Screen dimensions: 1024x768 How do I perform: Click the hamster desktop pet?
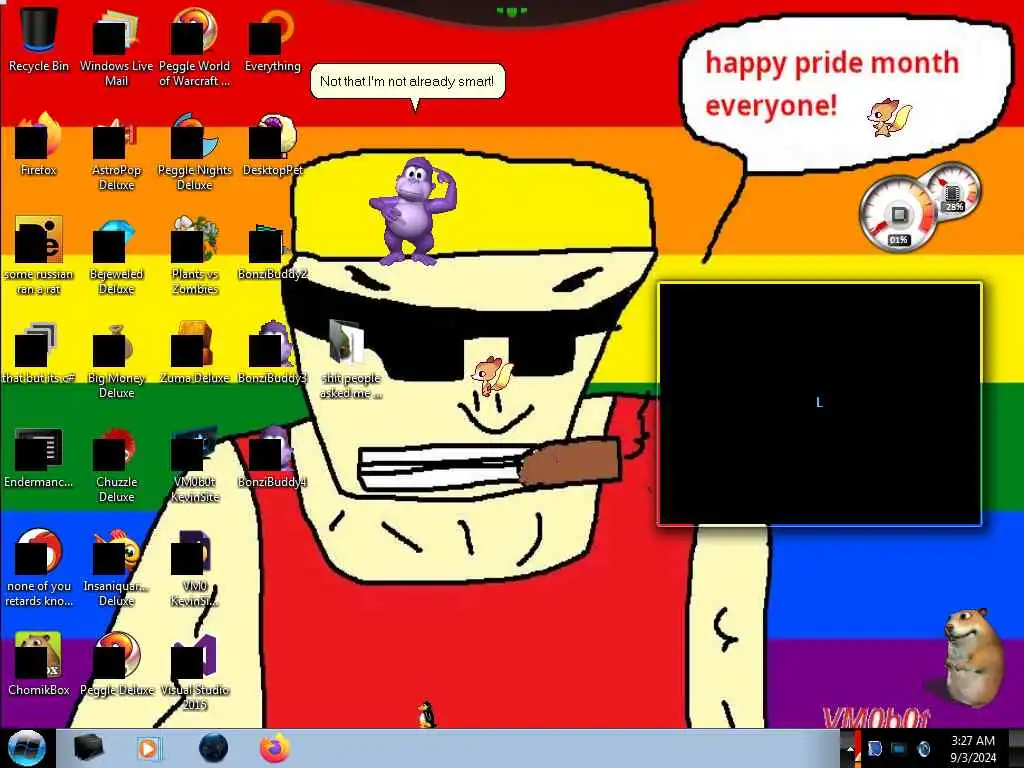[x=972, y=656]
